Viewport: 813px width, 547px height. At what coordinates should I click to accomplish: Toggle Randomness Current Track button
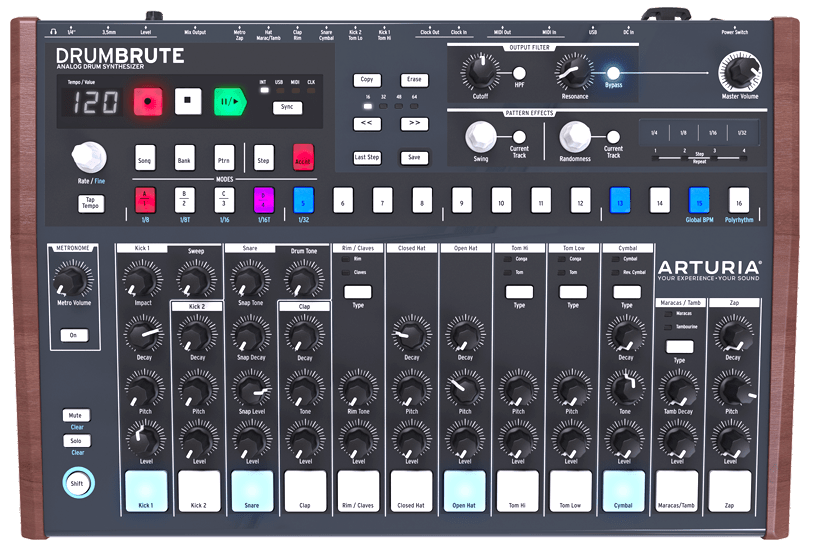point(613,137)
